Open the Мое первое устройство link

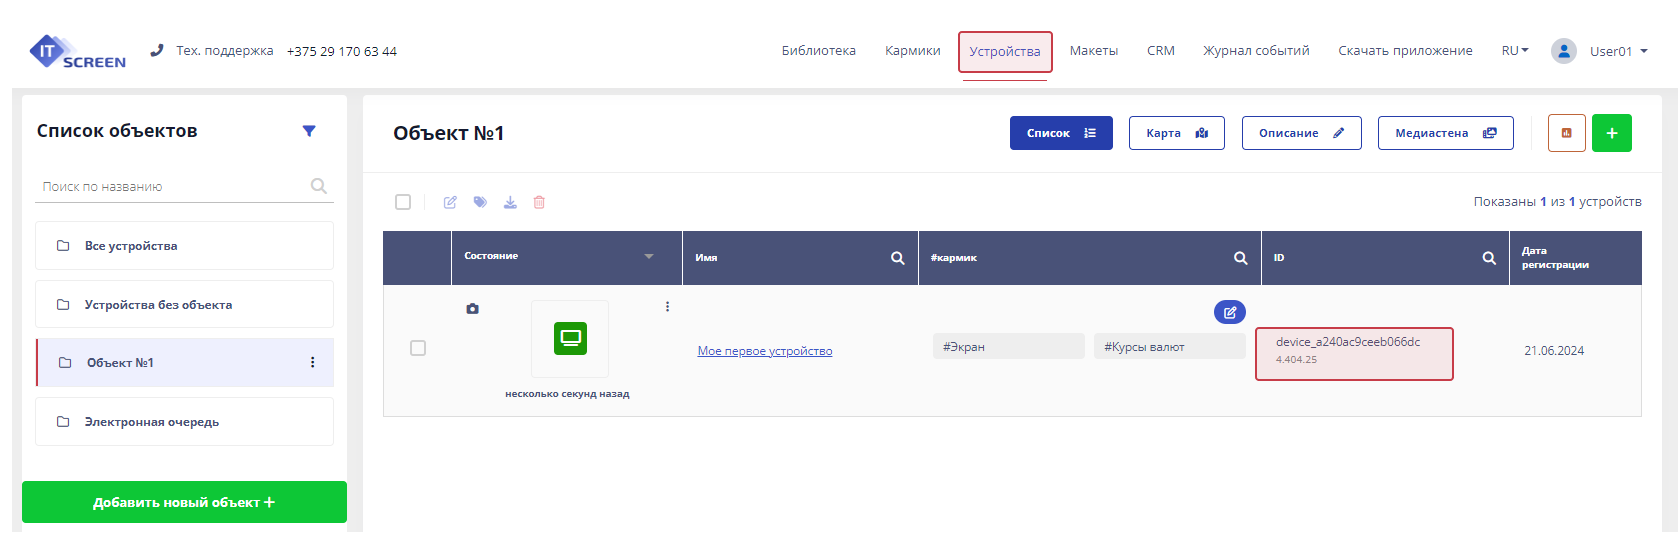click(764, 351)
